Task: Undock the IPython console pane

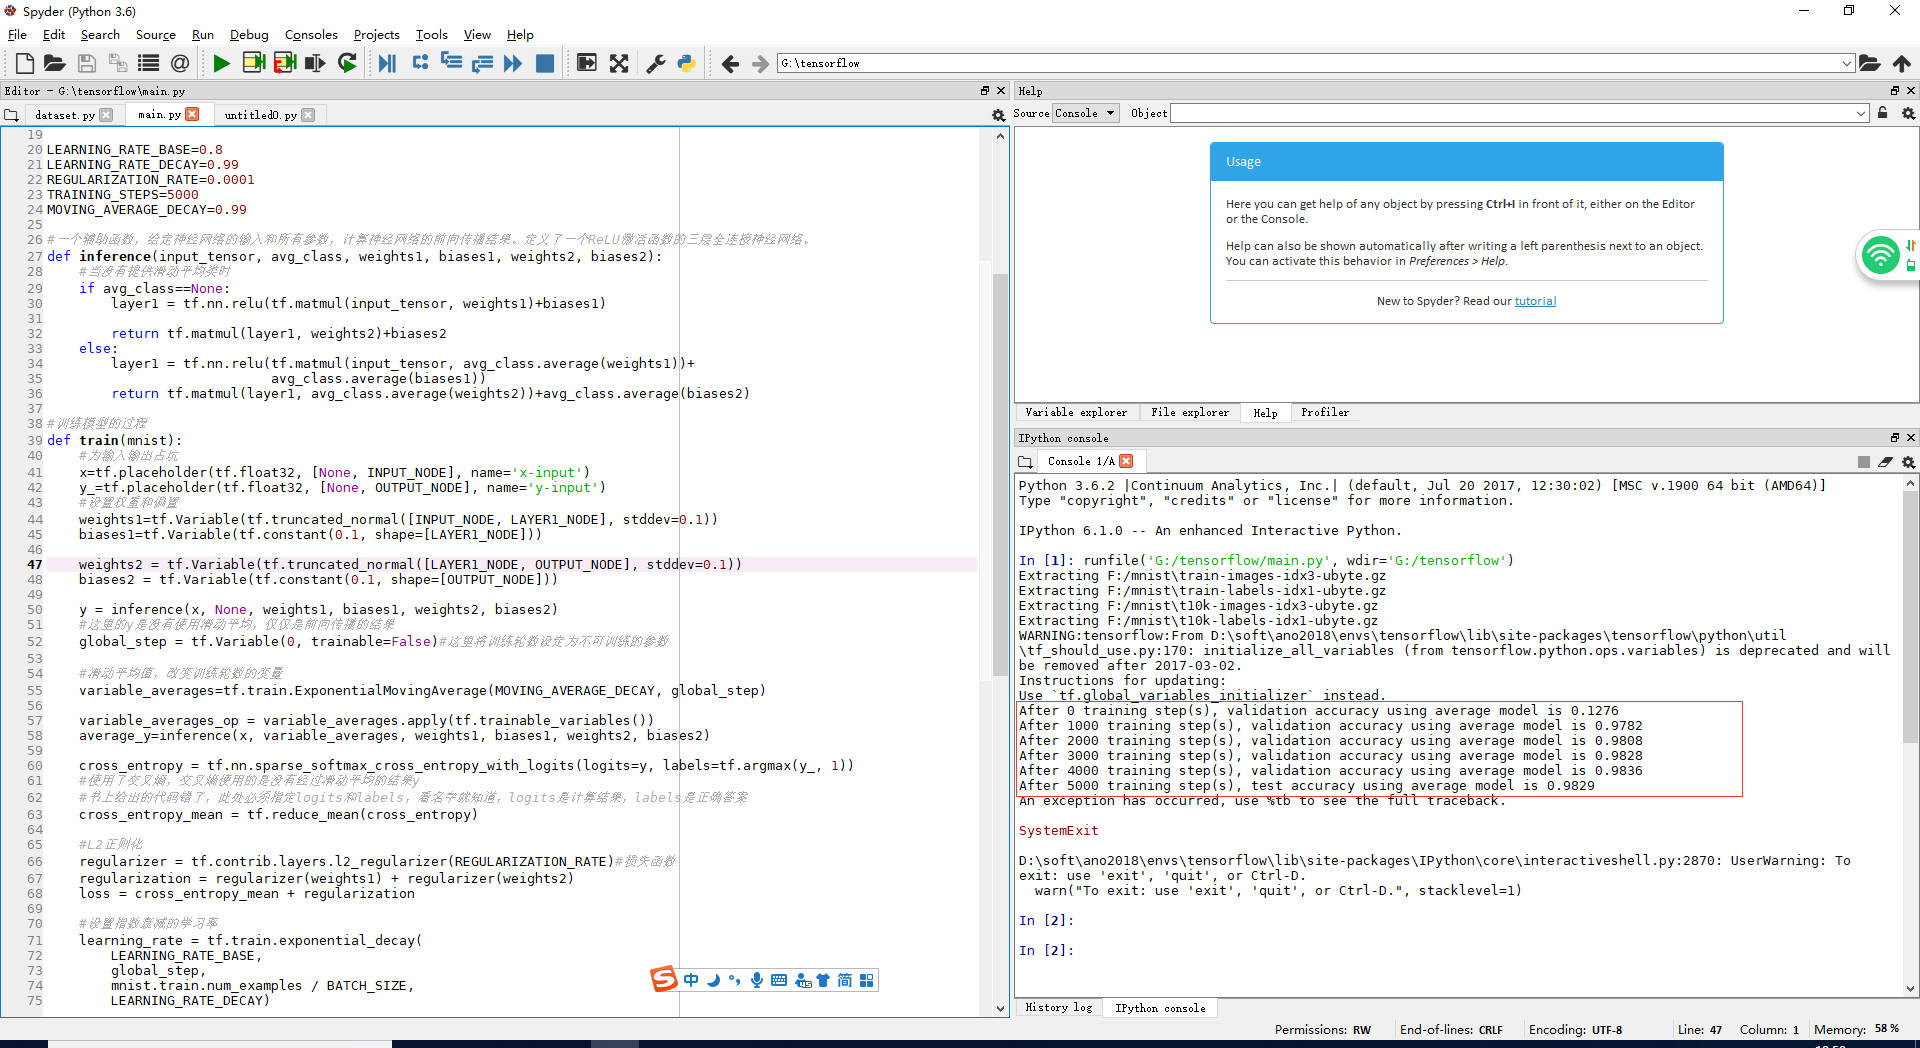Action: (x=1894, y=437)
